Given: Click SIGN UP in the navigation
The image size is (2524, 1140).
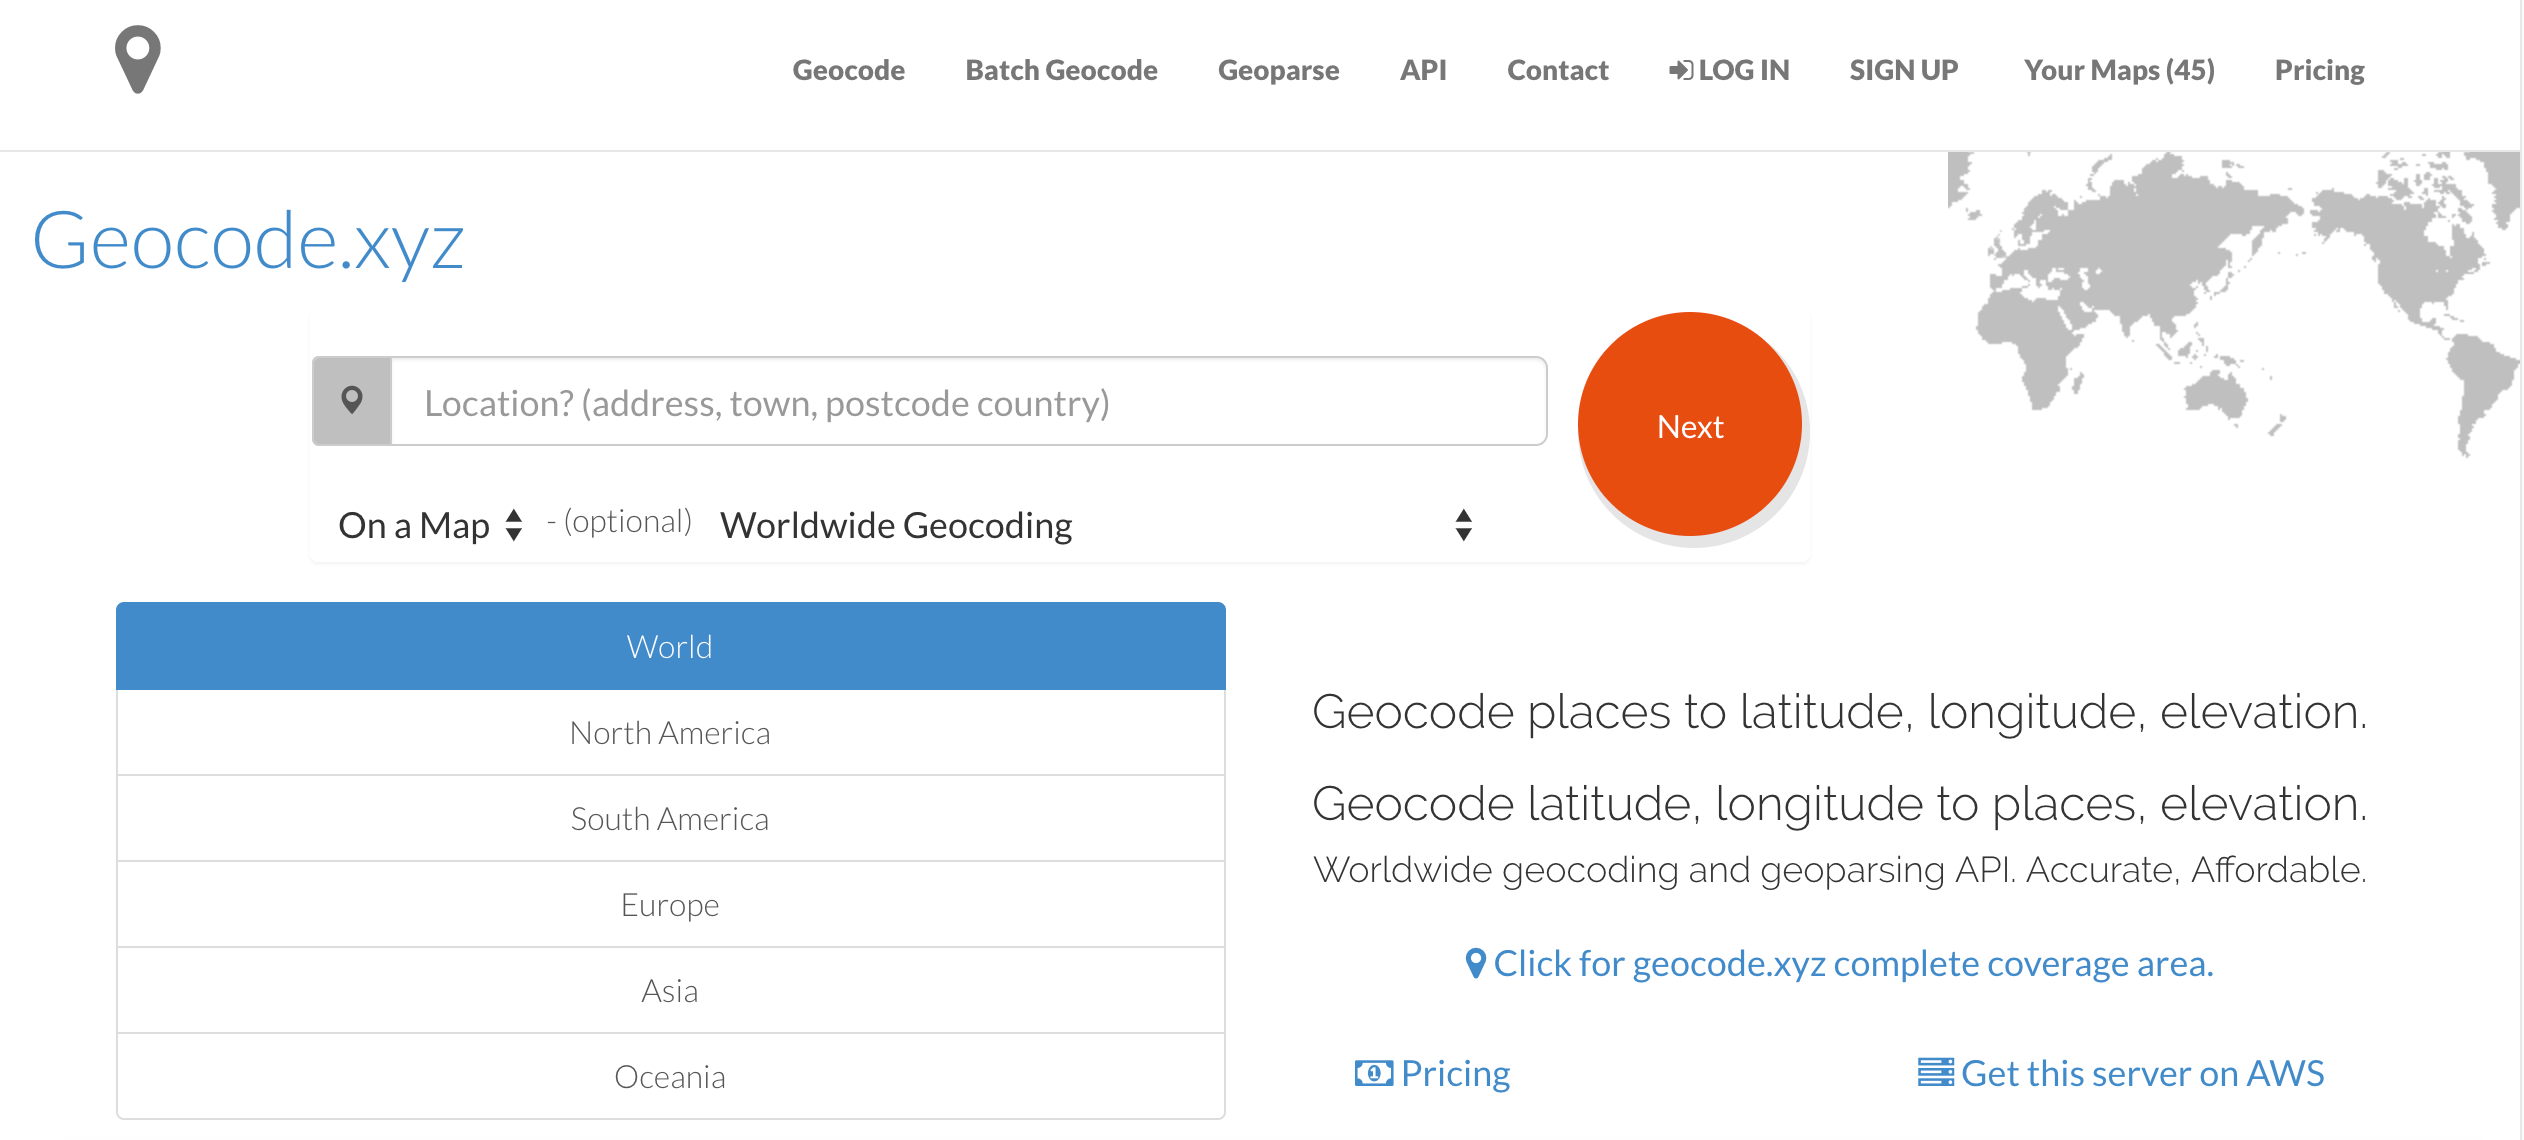Looking at the screenshot, I should (1903, 70).
